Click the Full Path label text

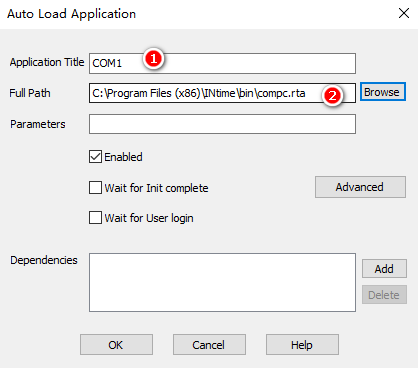tap(30, 93)
